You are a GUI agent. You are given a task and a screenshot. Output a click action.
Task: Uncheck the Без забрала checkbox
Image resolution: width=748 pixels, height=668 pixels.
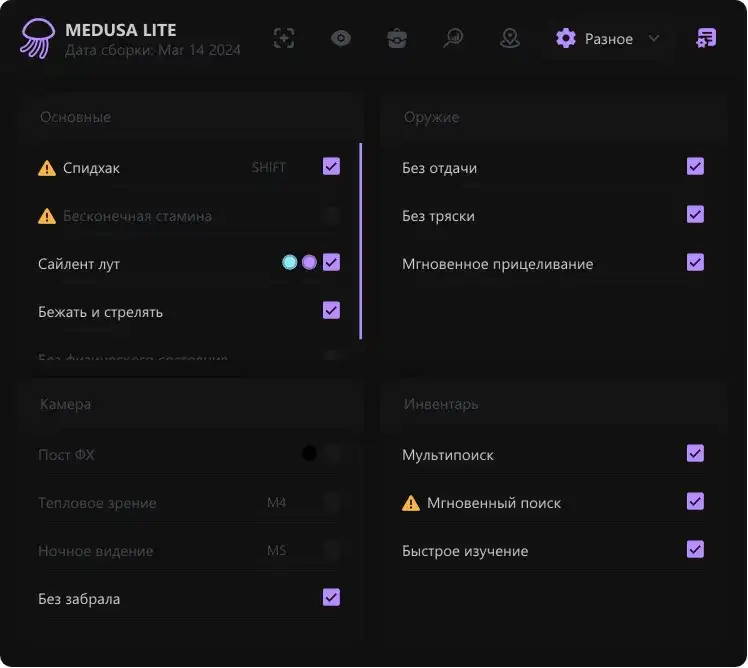[331, 598]
